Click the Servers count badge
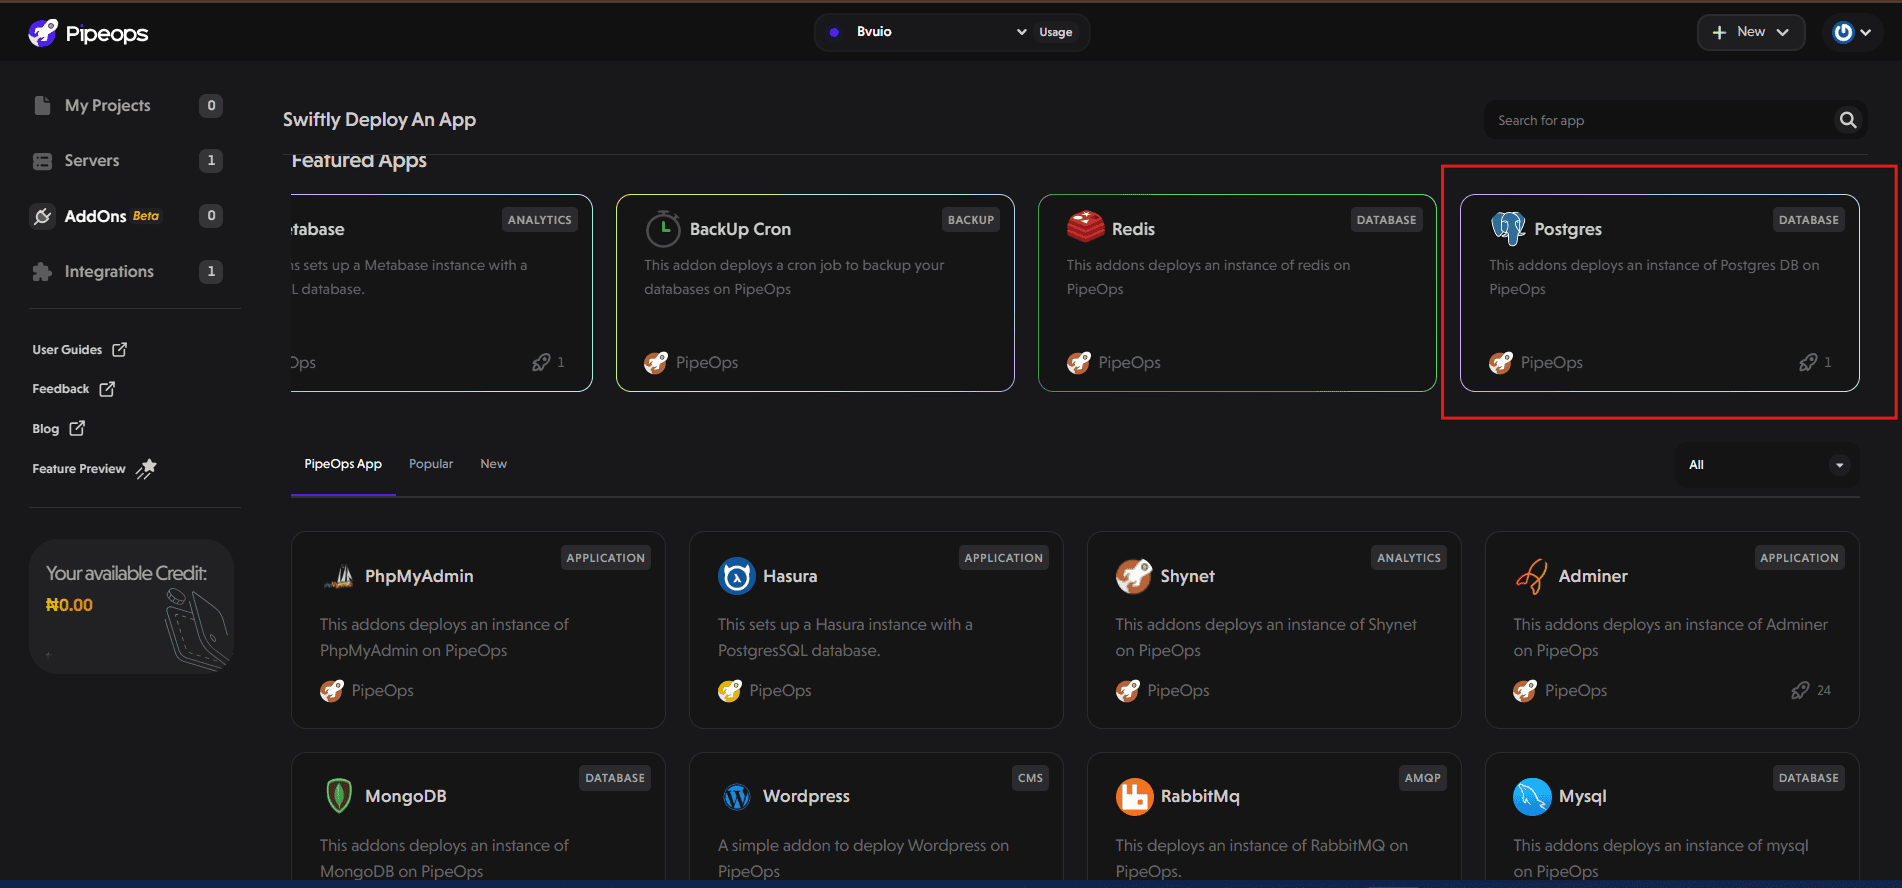This screenshot has height=888, width=1902. (x=211, y=160)
